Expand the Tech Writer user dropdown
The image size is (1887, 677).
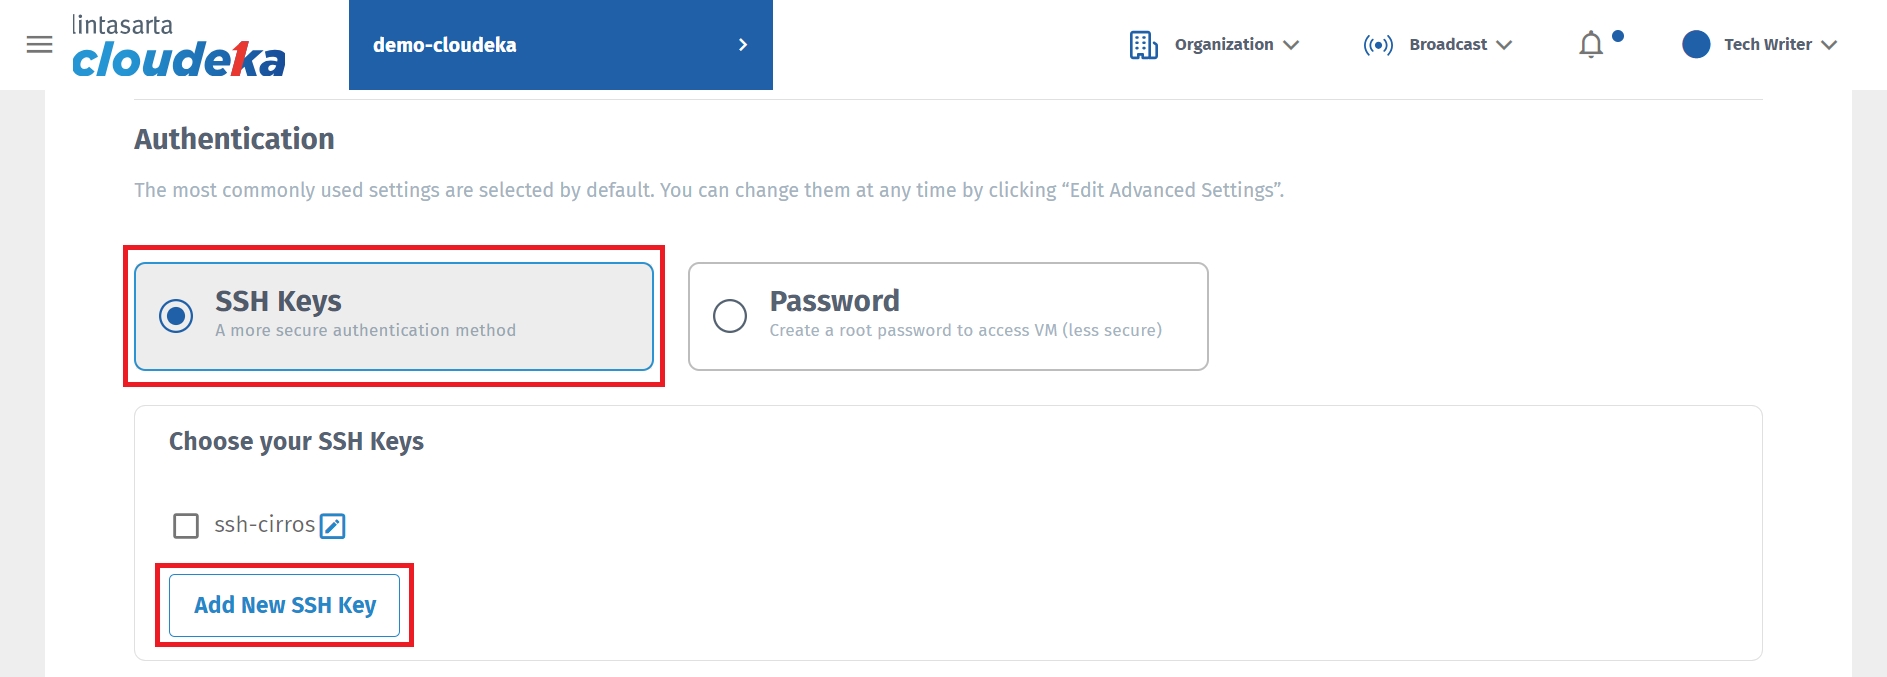tap(1829, 45)
